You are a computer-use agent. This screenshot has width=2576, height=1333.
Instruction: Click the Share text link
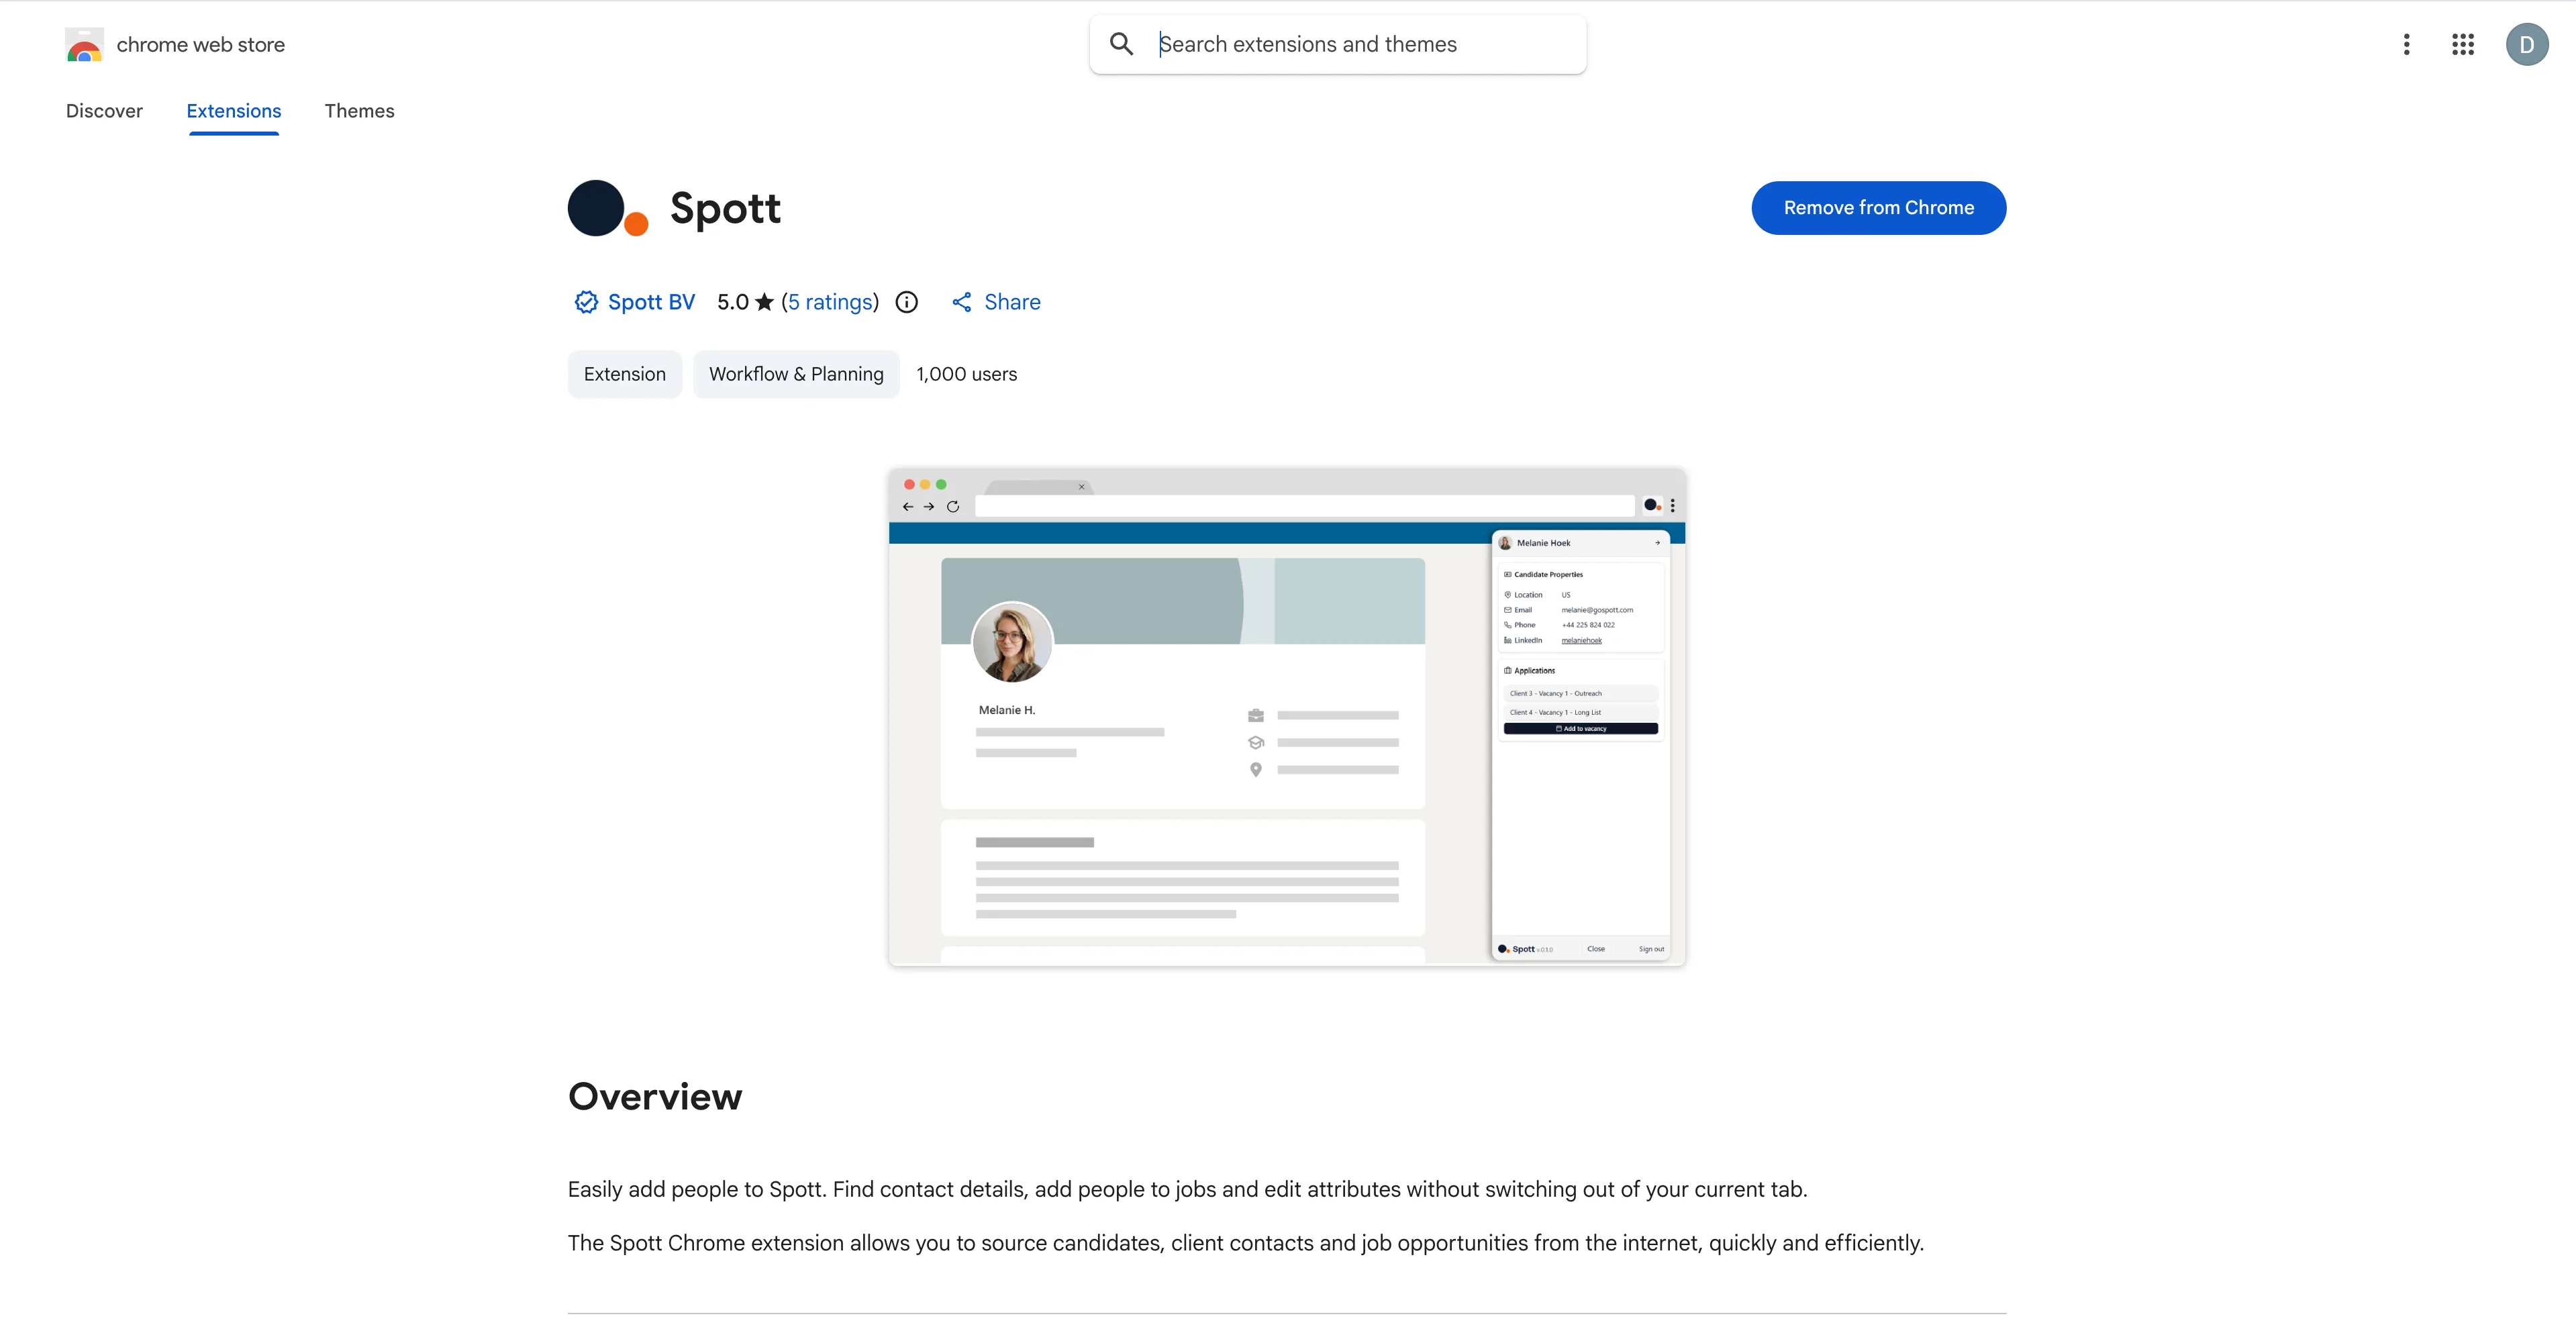click(1012, 302)
